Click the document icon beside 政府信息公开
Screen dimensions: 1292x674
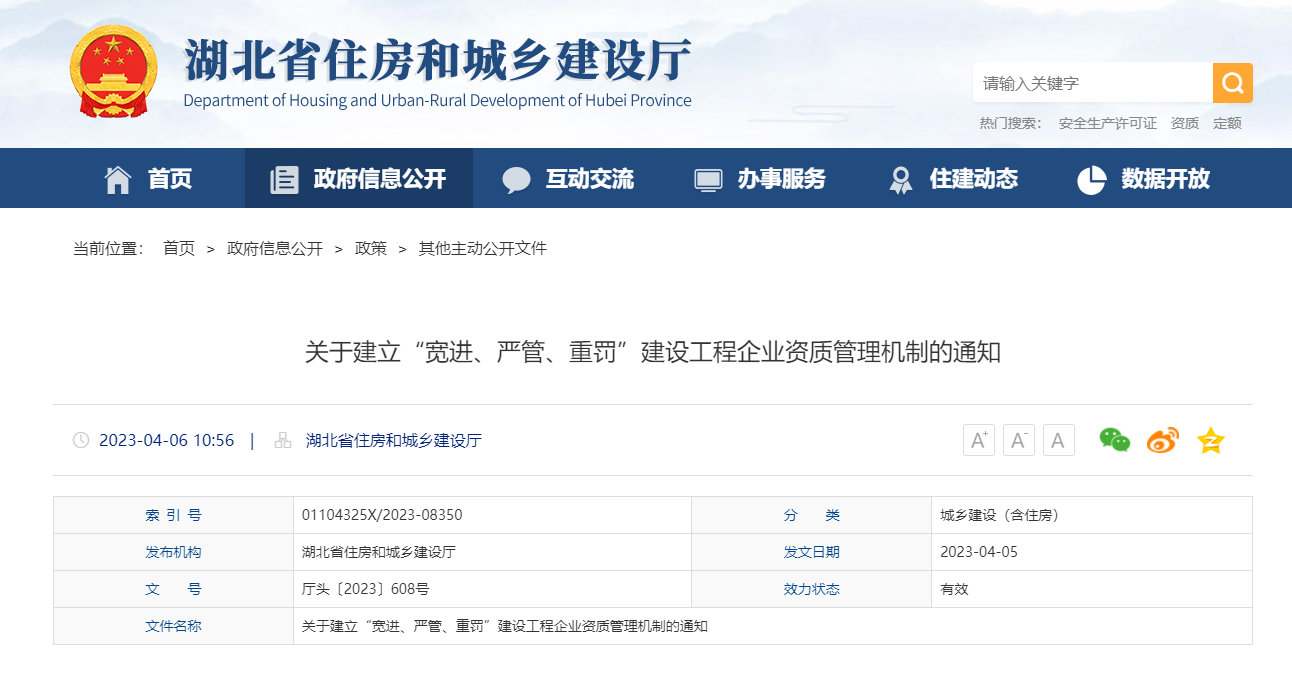click(x=284, y=180)
